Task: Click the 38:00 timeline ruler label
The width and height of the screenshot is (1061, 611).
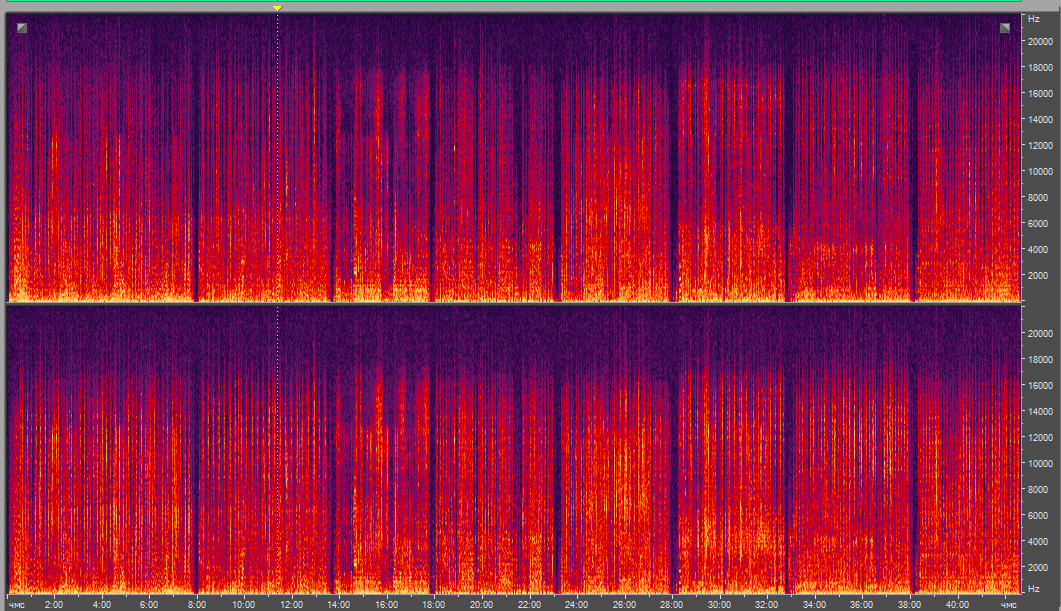Action: click(x=908, y=604)
